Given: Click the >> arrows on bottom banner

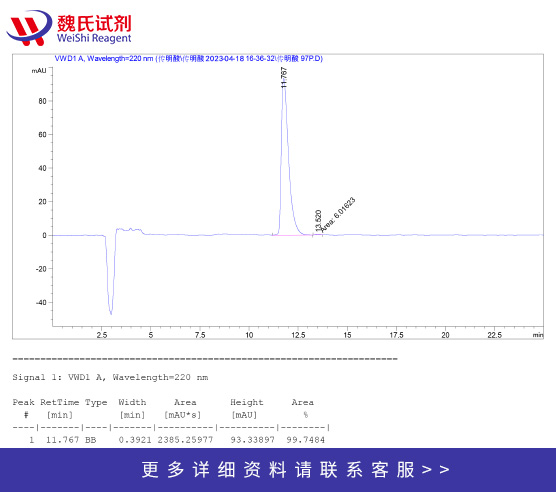Looking at the screenshot, I should [x=436, y=470].
